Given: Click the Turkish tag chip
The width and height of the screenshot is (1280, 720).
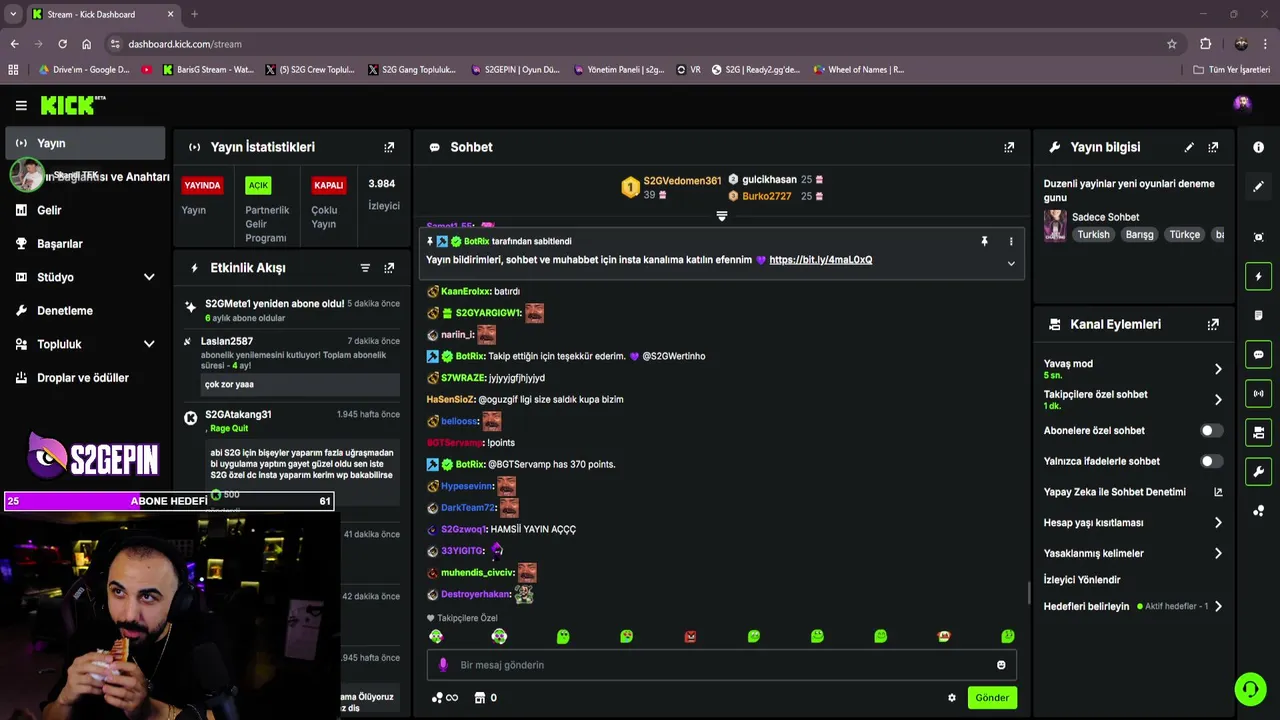Looking at the screenshot, I should tap(1093, 235).
